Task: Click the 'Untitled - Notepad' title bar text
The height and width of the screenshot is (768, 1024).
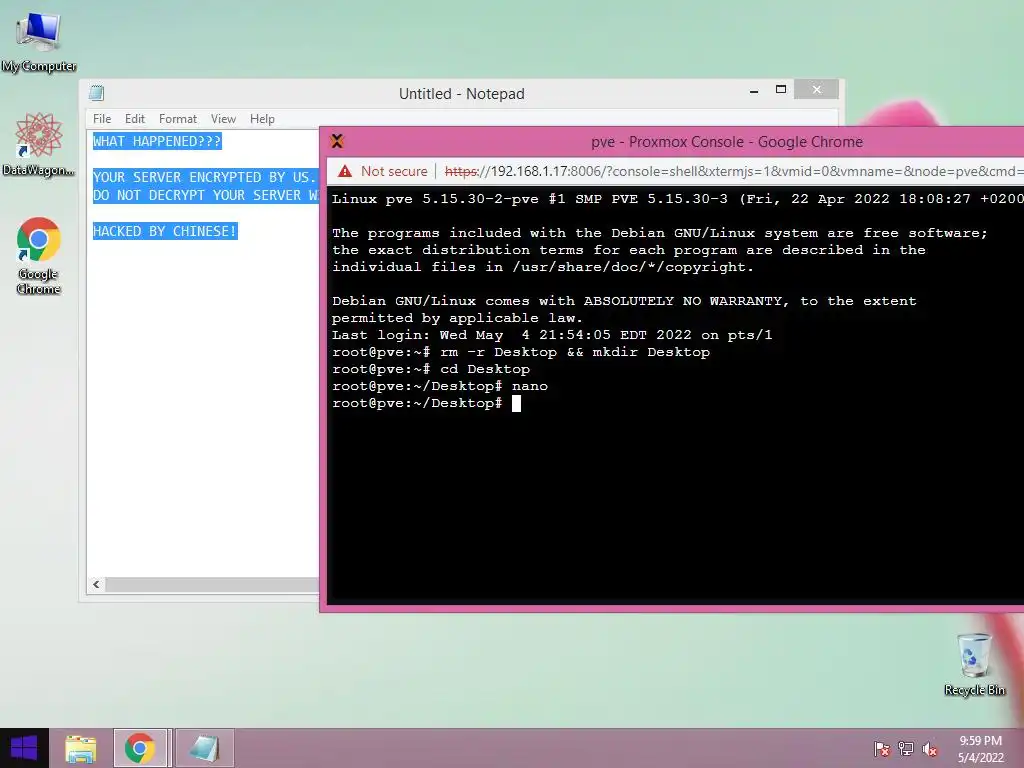Action: tap(462, 93)
